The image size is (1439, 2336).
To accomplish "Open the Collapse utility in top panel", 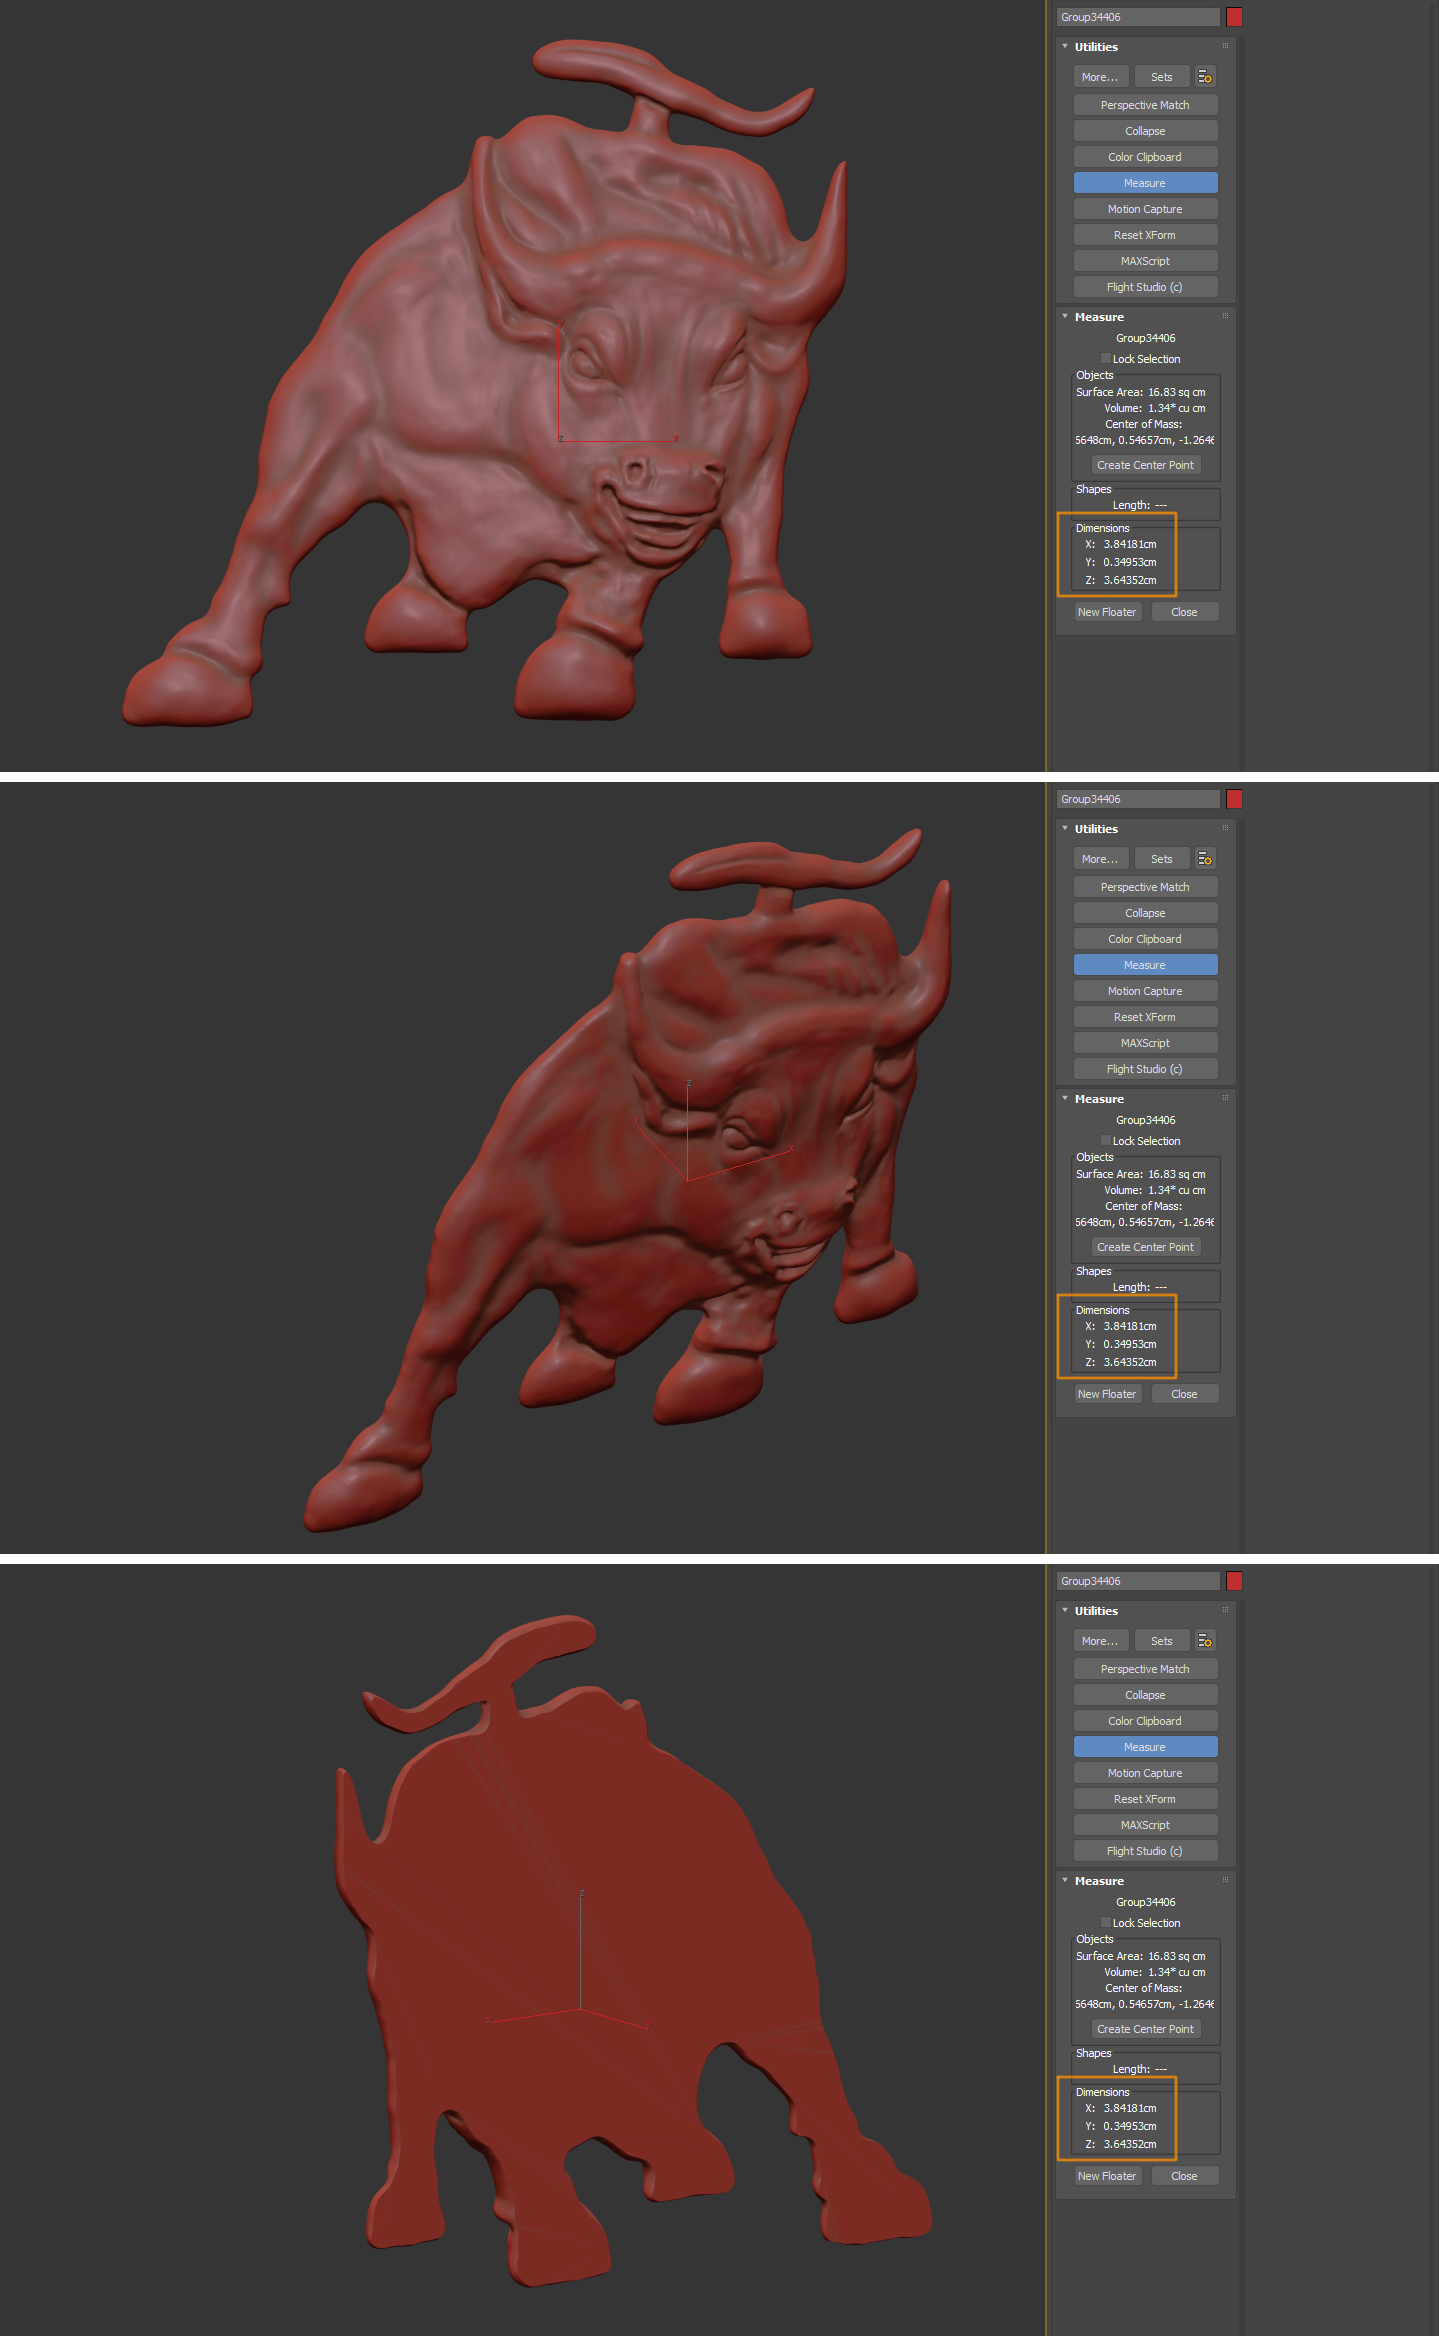I will tap(1146, 131).
